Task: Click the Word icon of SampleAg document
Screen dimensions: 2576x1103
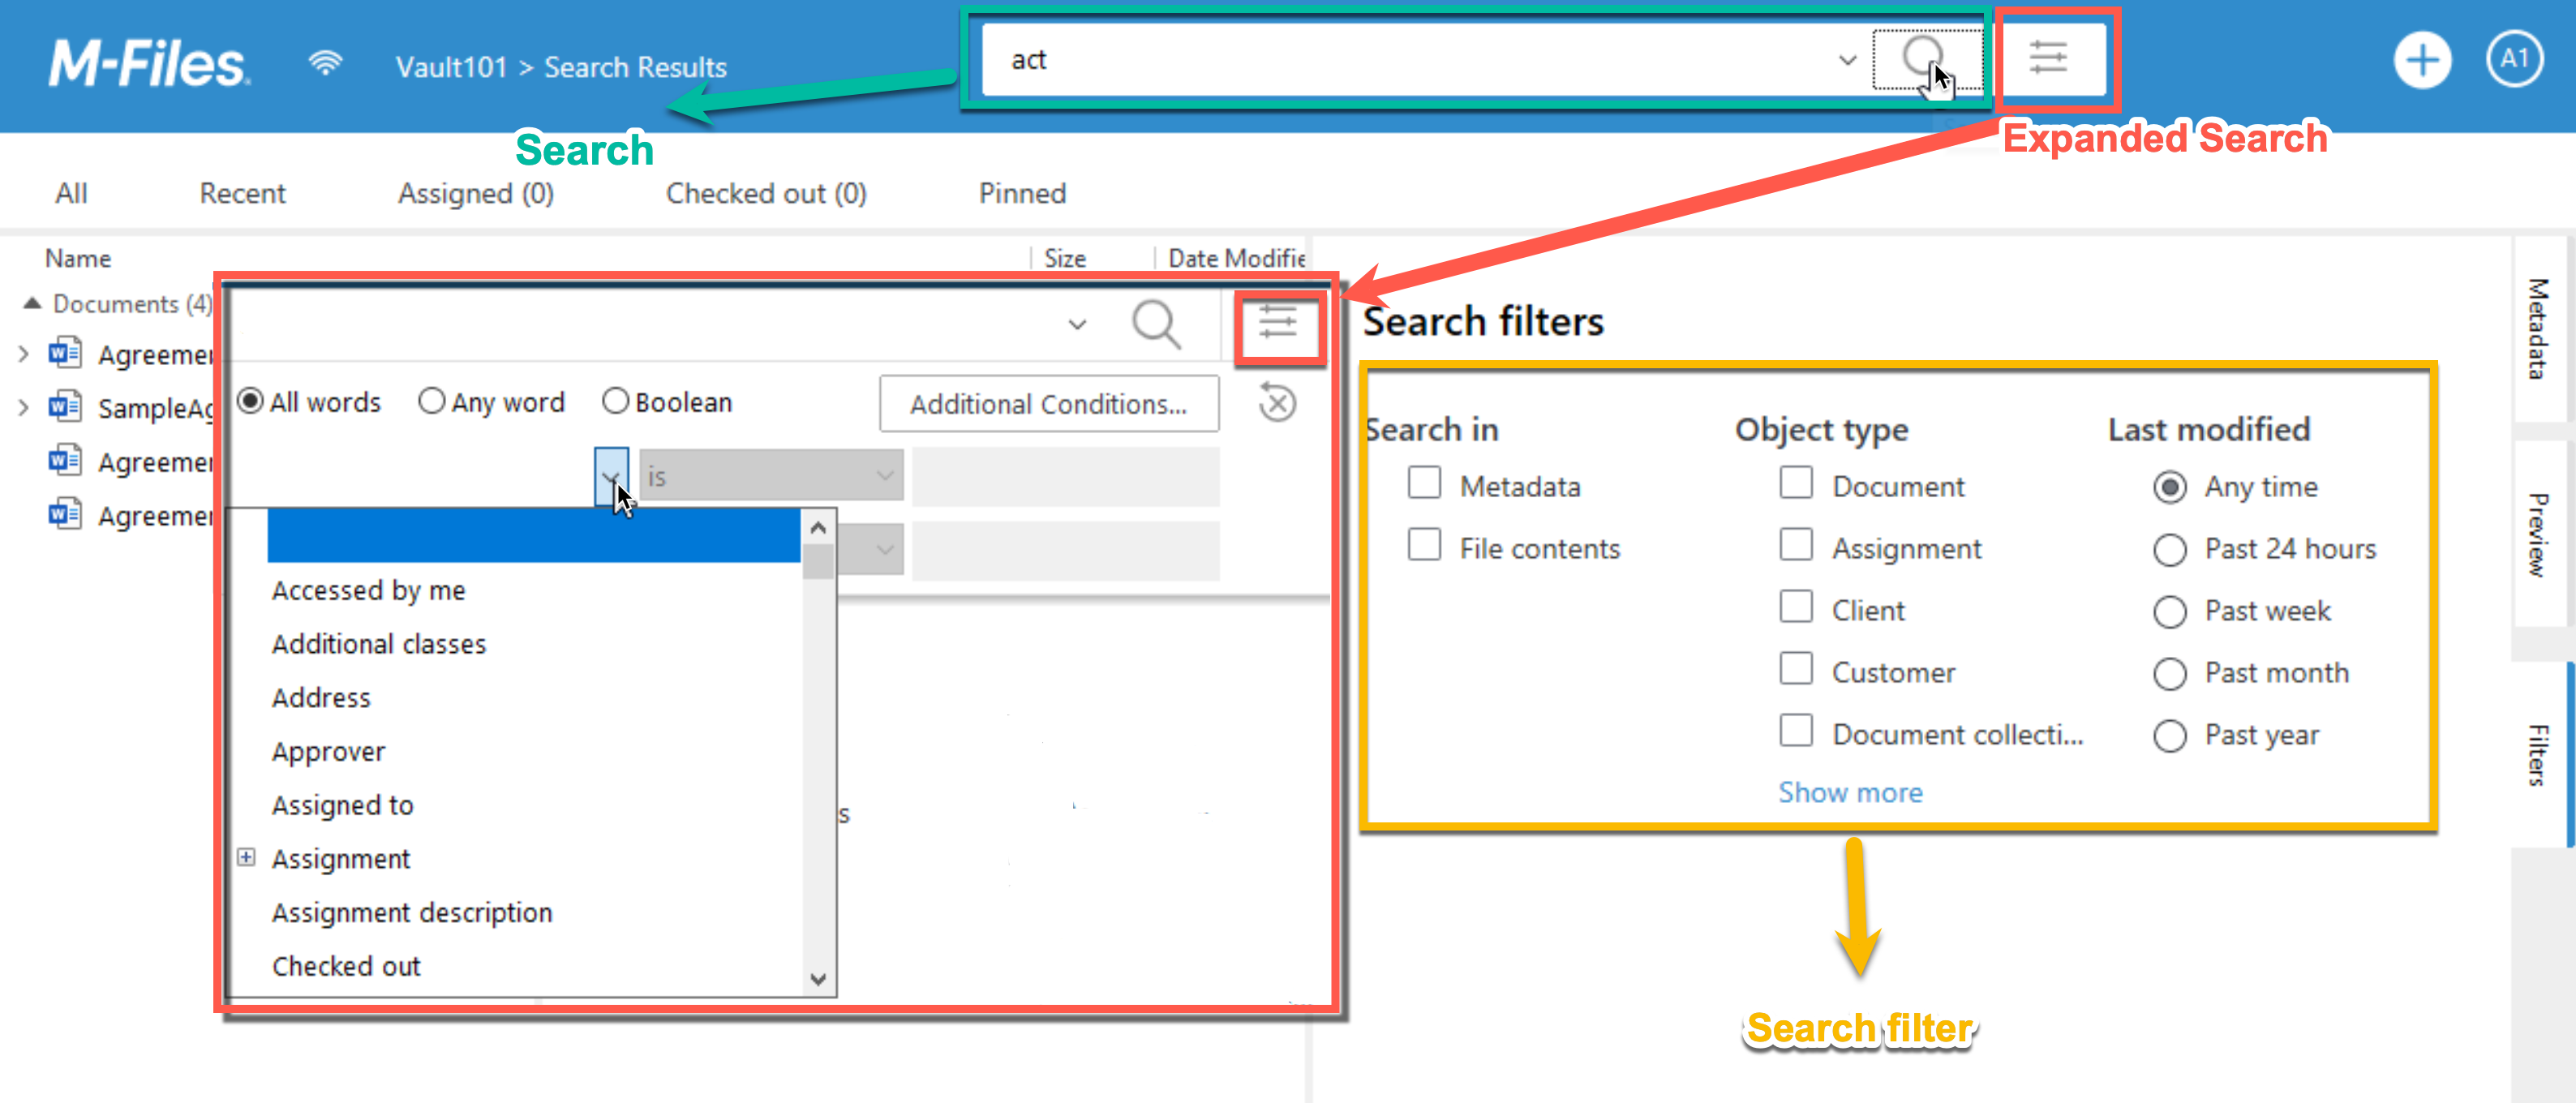Action: tap(65, 407)
